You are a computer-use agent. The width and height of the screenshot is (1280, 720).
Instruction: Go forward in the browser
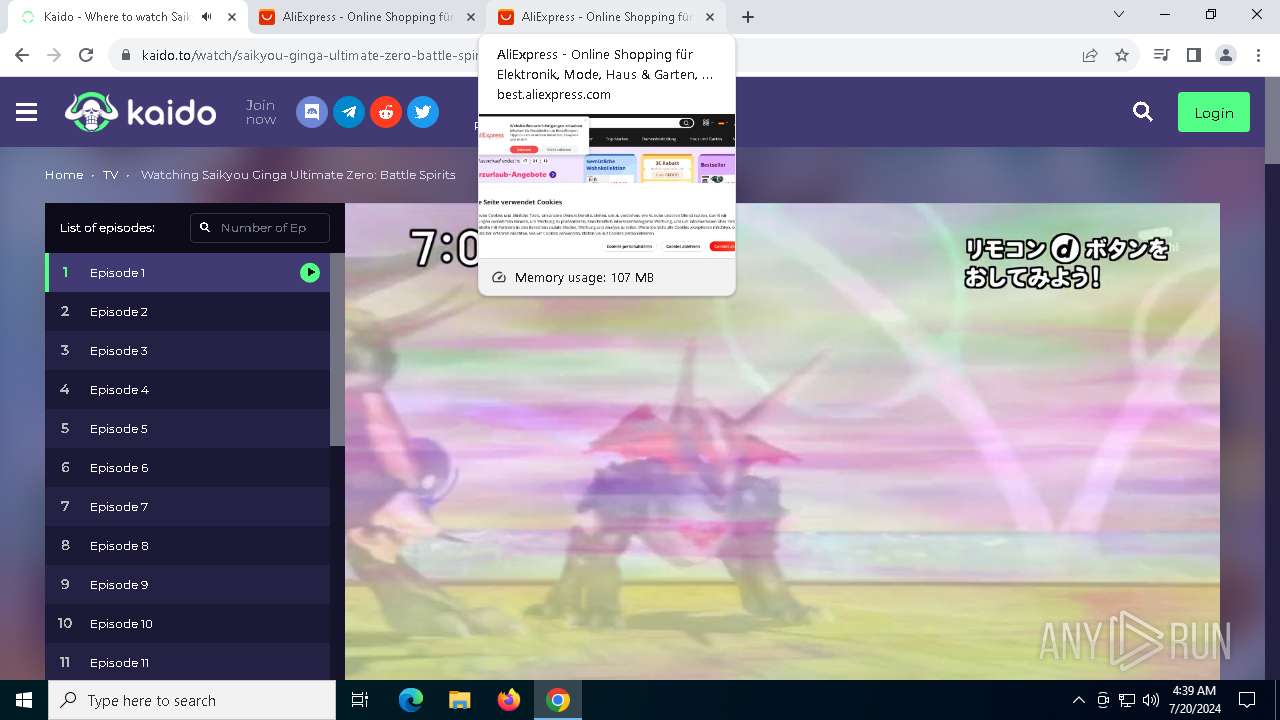(54, 55)
